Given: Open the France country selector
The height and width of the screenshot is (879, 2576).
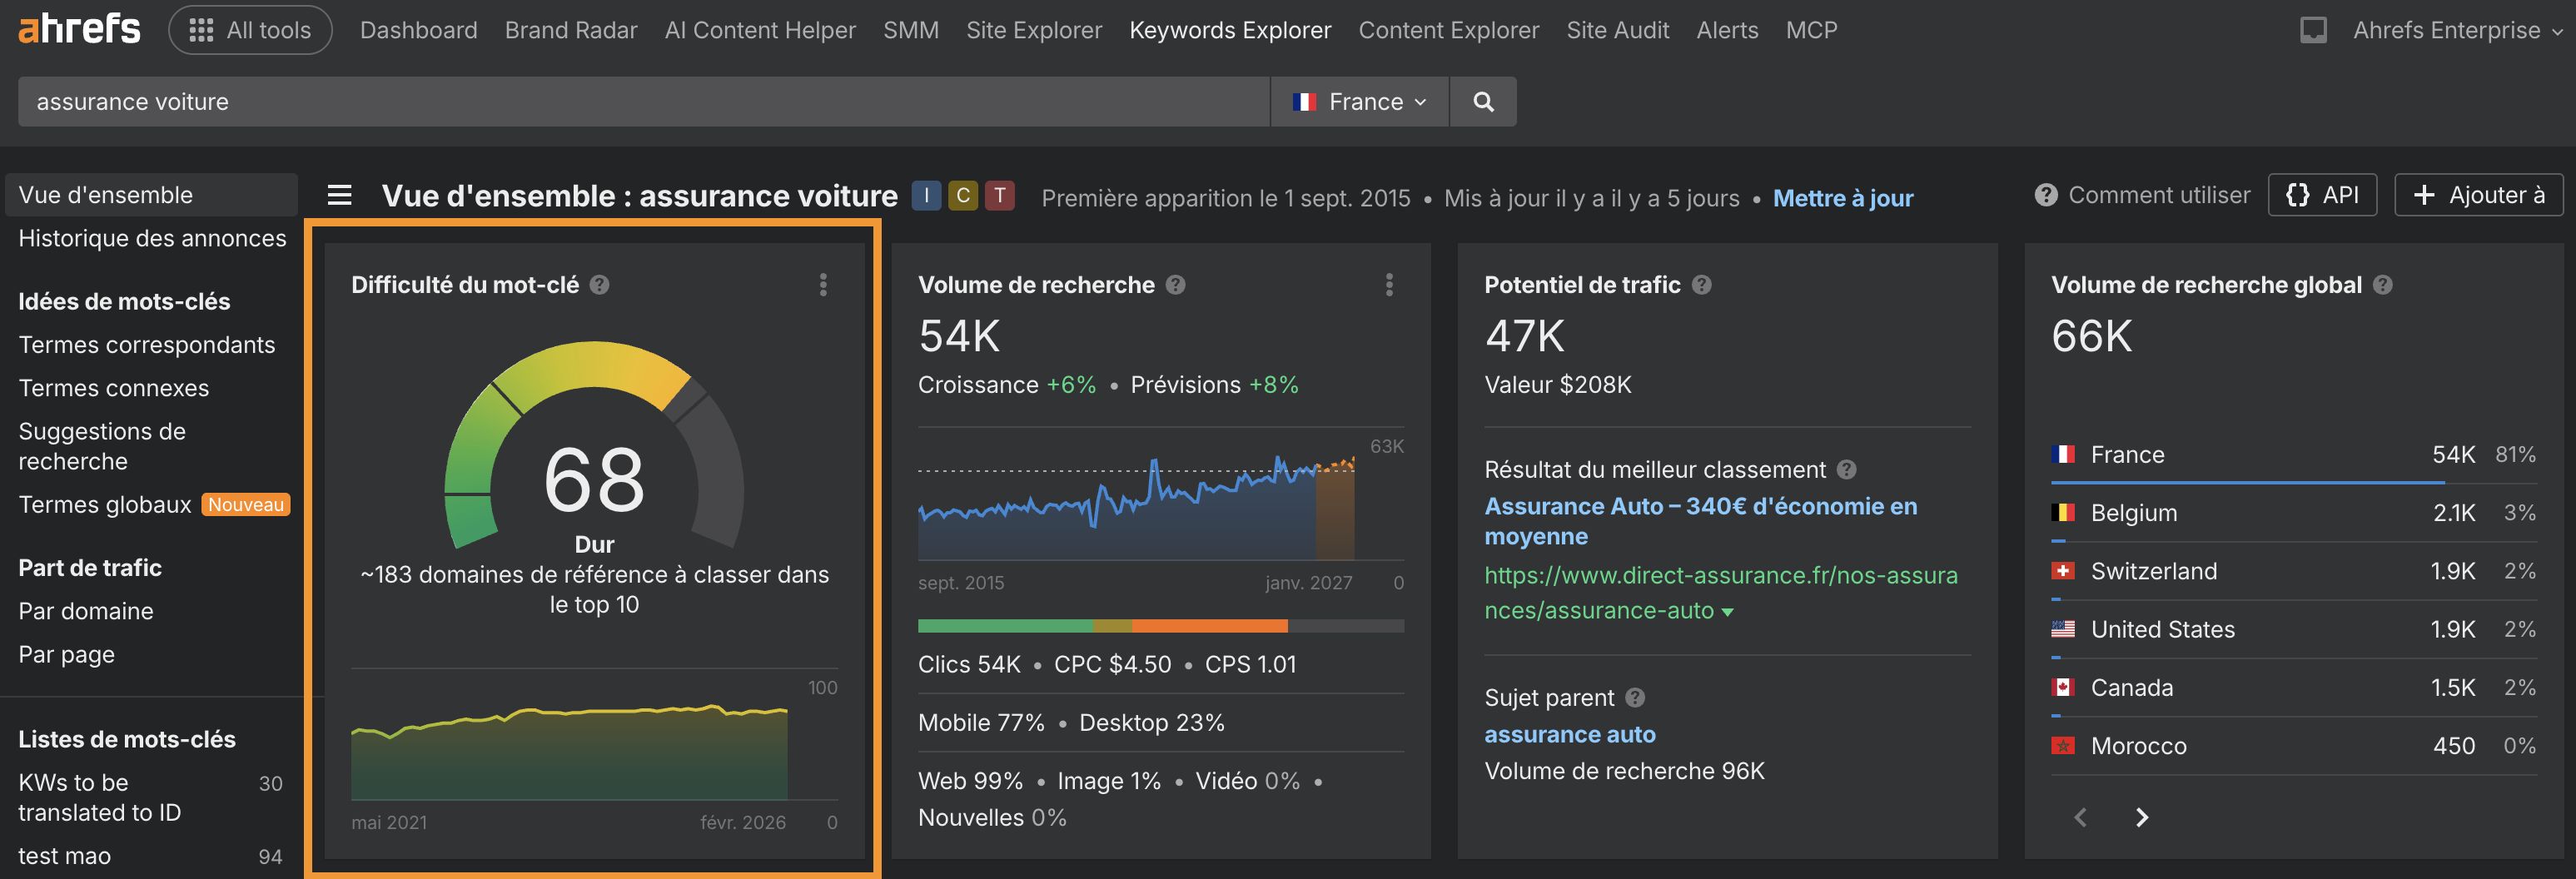Looking at the screenshot, I should point(1360,101).
